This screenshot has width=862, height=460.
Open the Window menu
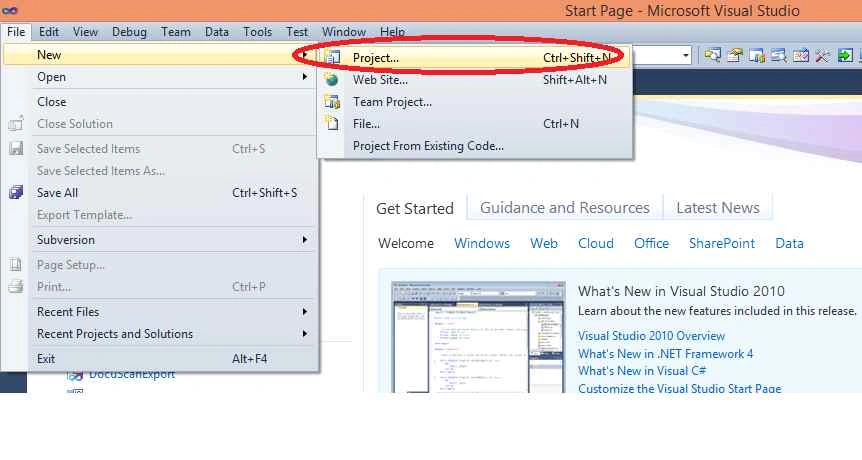pyautogui.click(x=344, y=32)
